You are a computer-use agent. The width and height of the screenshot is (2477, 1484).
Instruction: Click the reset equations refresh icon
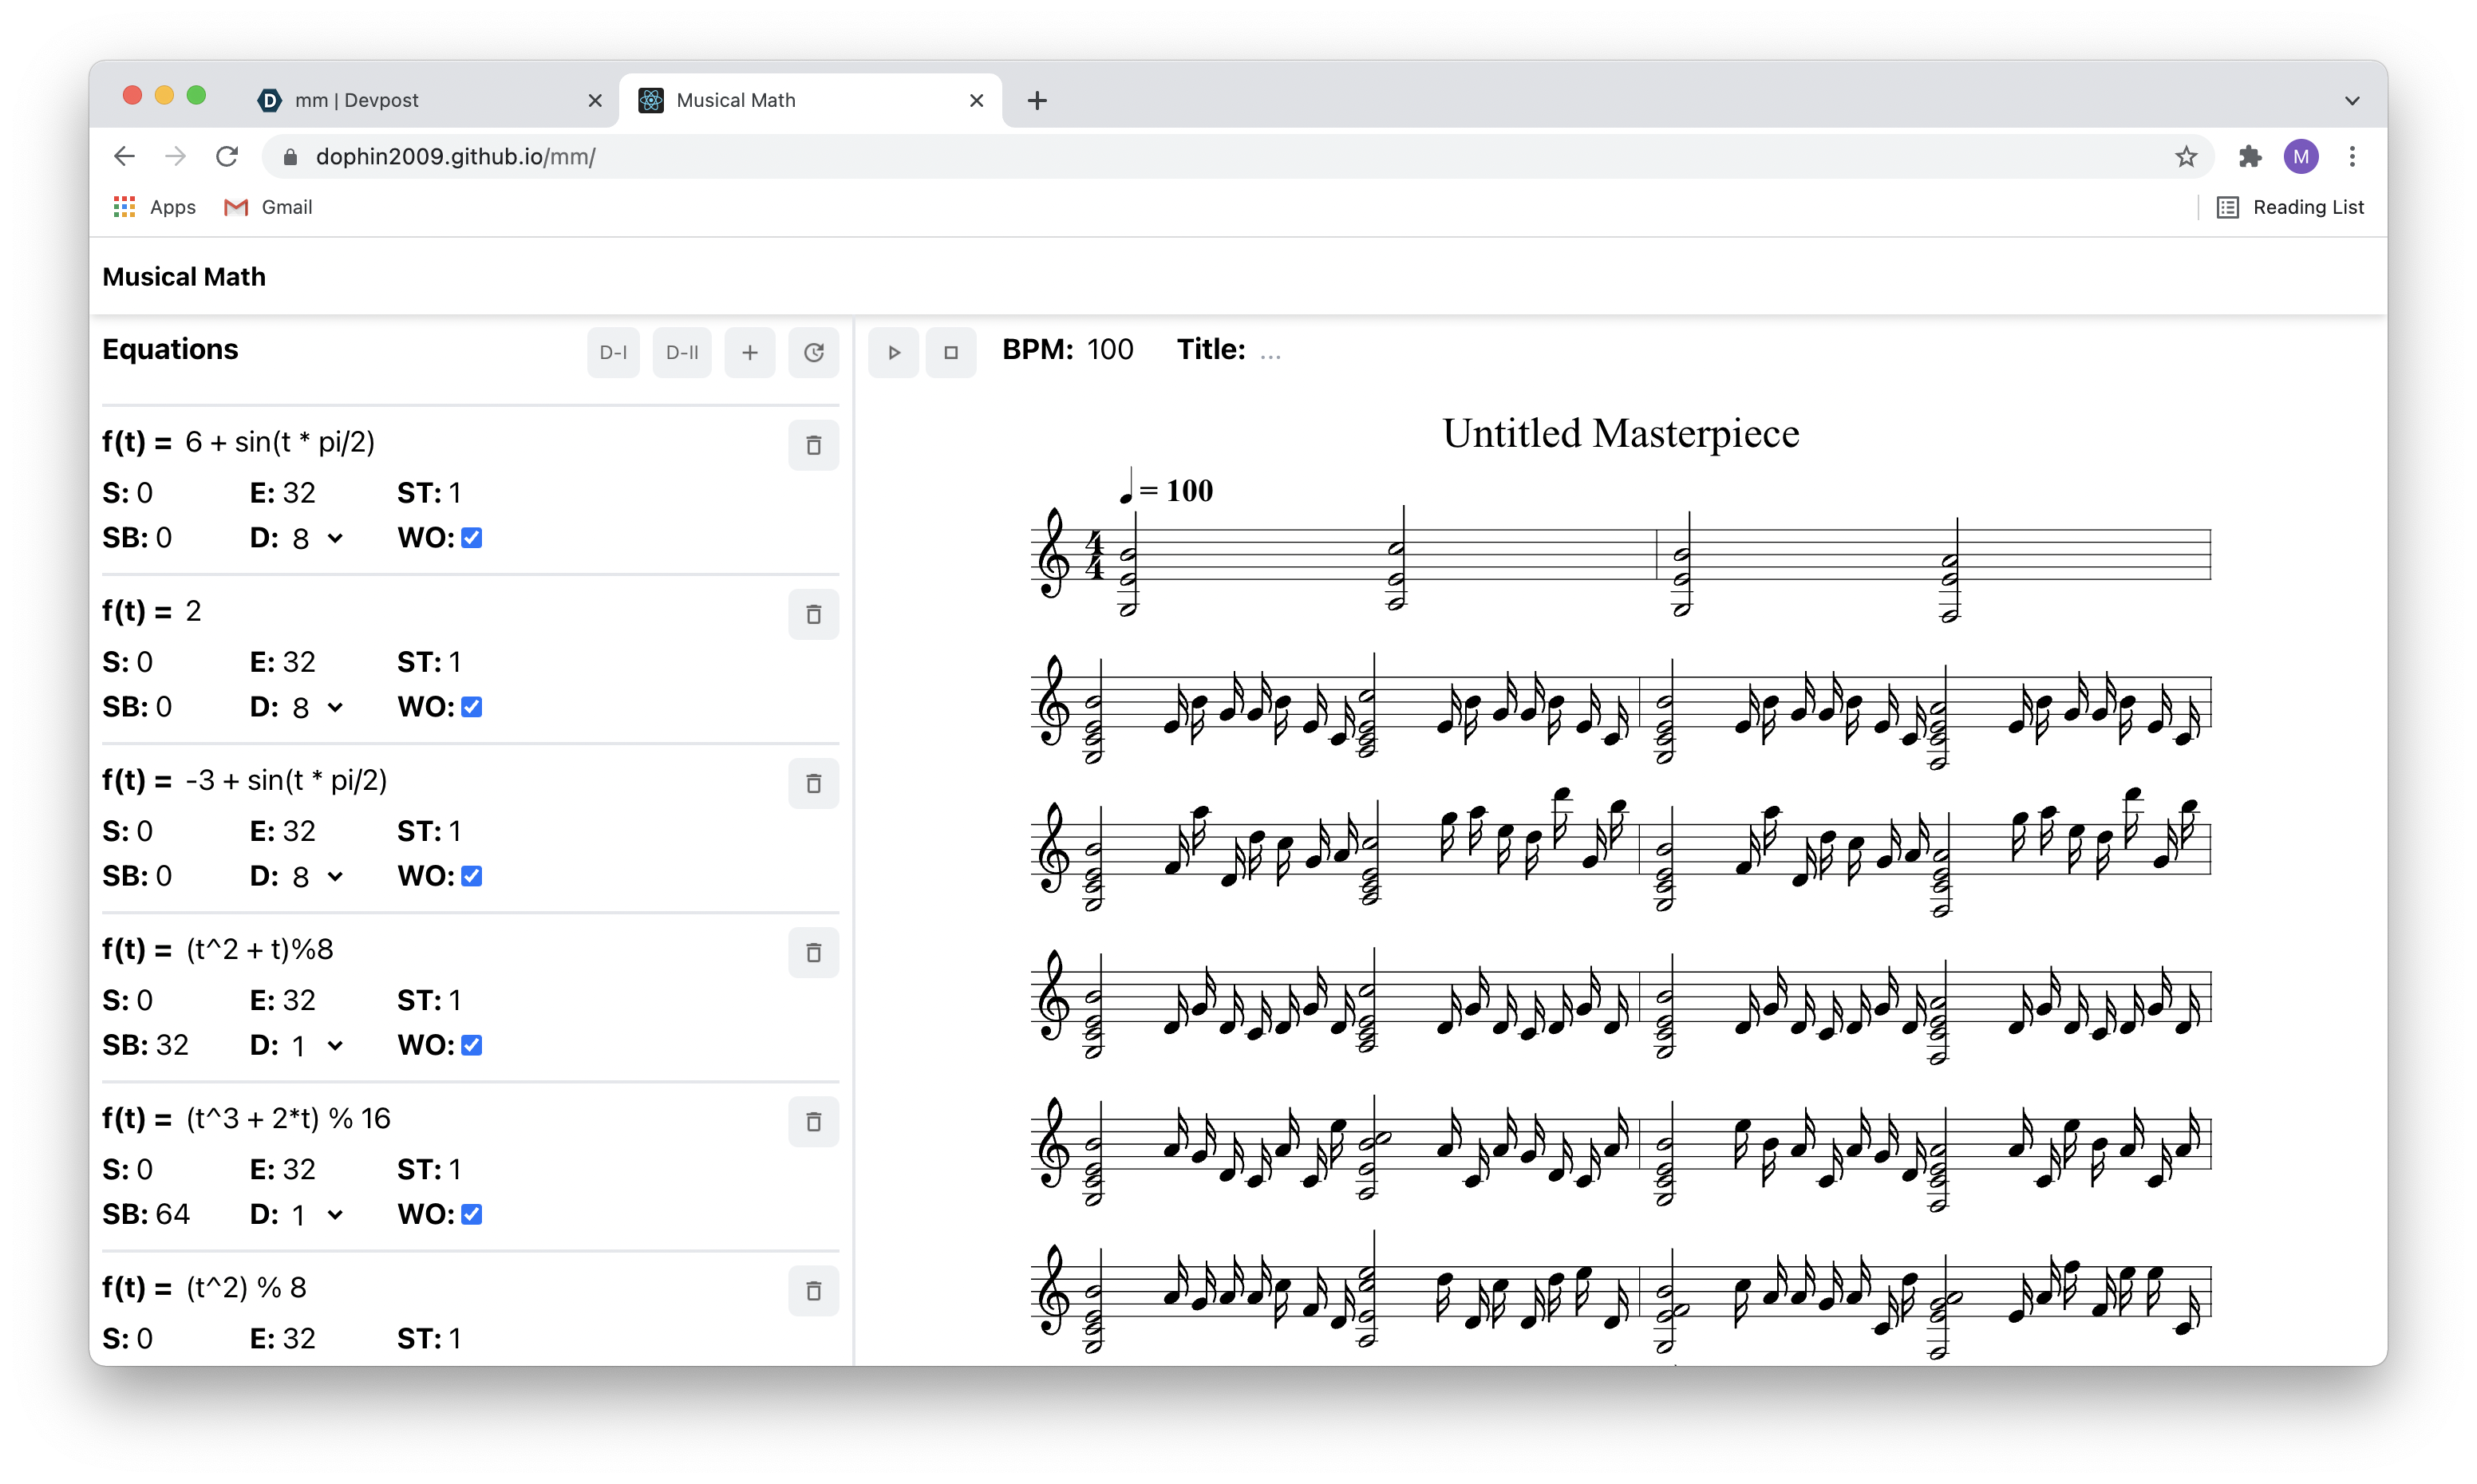tap(813, 352)
